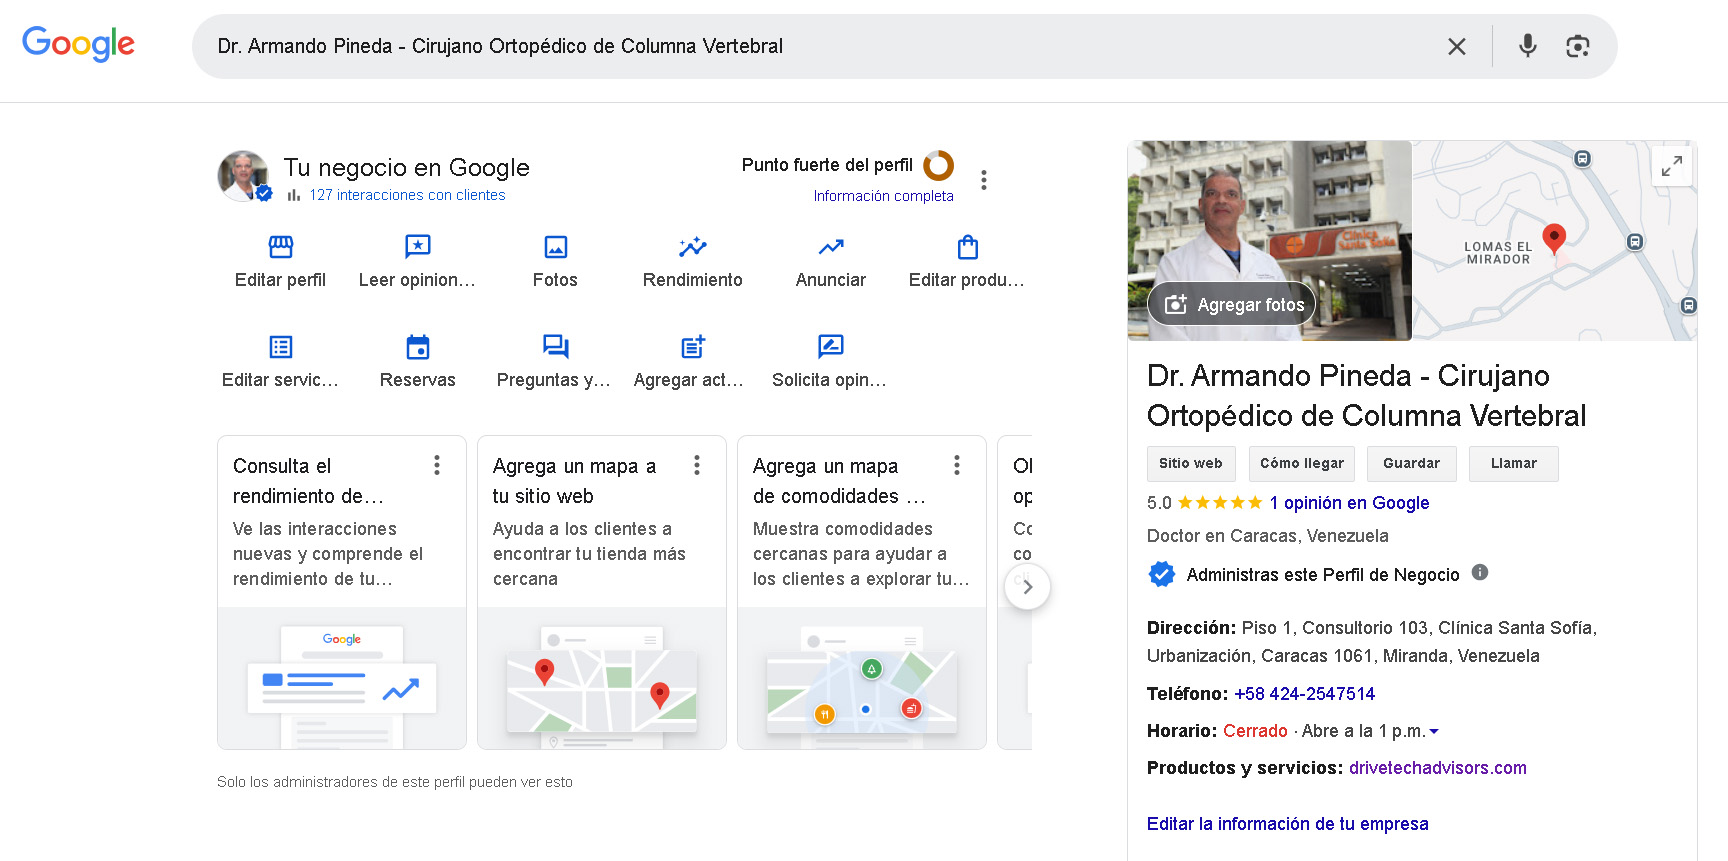This screenshot has height=861, width=1728.
Task: Open three-dot menu beside Punto fuerte del perfil
Action: (984, 180)
